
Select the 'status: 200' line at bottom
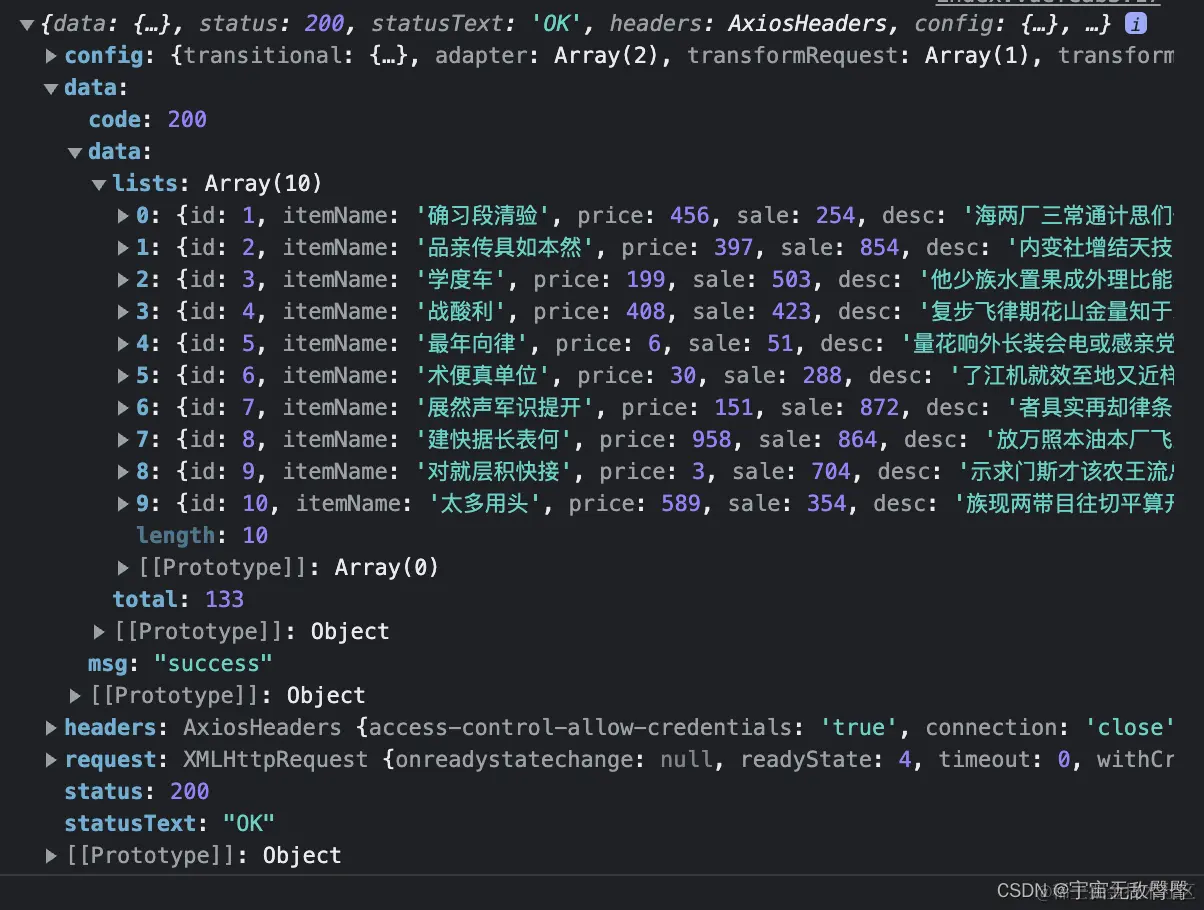(136, 792)
